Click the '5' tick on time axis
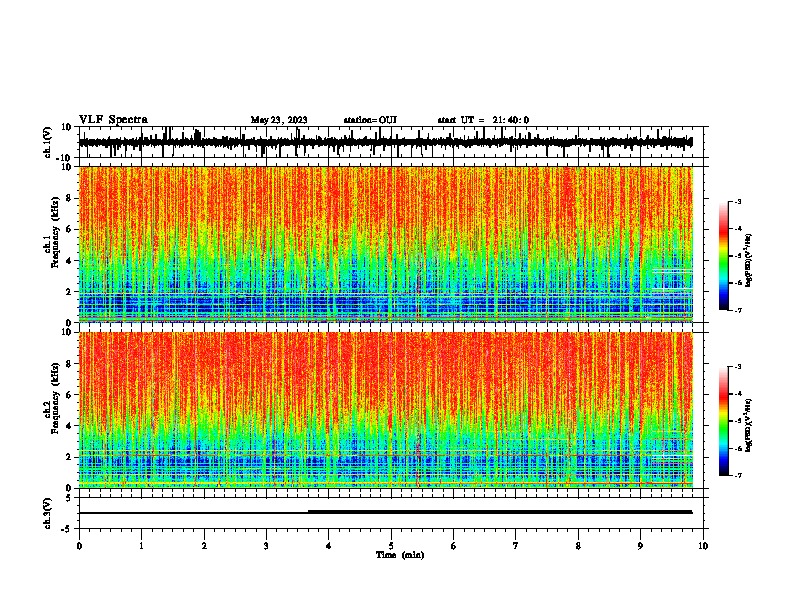Screen dimensions: 792x612 coord(391,546)
